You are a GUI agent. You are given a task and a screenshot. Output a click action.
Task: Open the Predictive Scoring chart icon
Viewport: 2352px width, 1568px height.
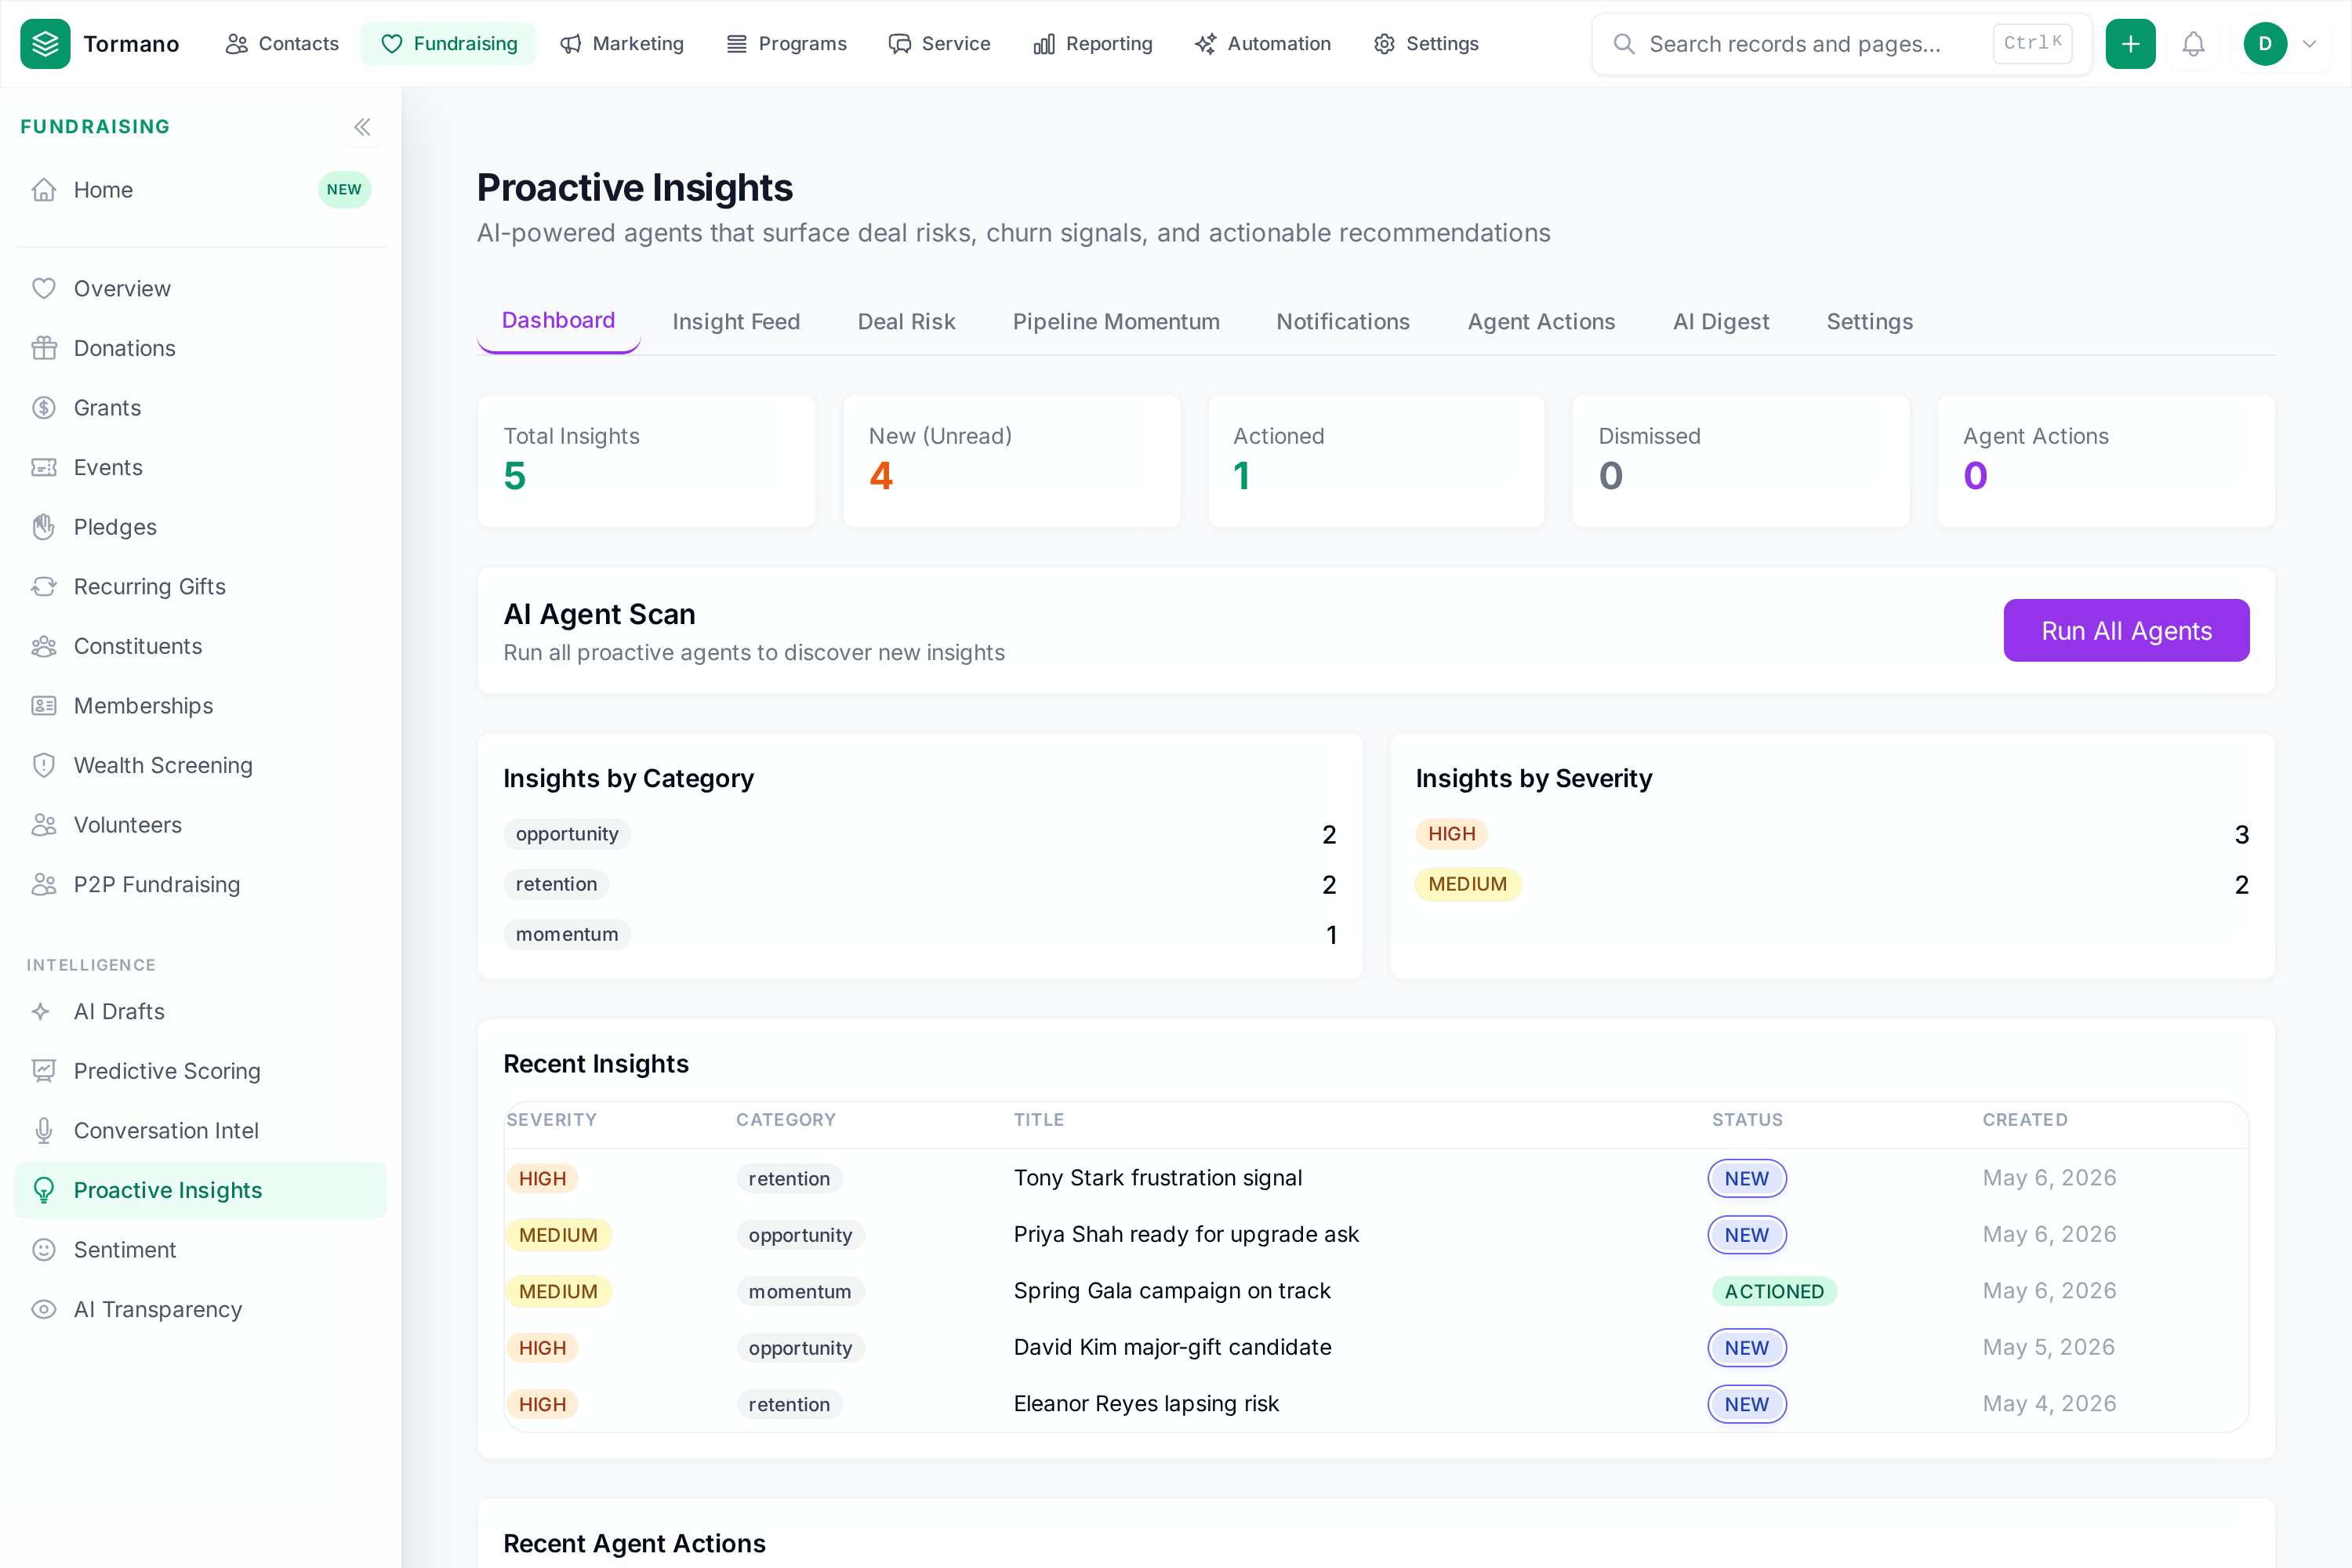[44, 1071]
